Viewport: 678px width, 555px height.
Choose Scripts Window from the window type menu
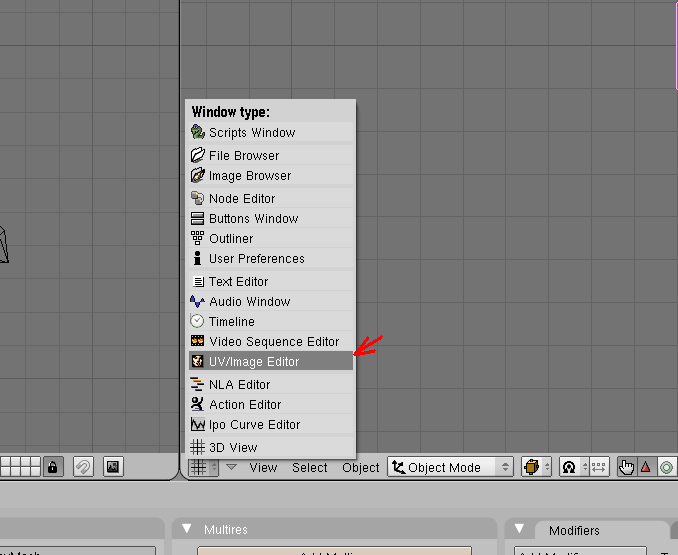point(271,132)
